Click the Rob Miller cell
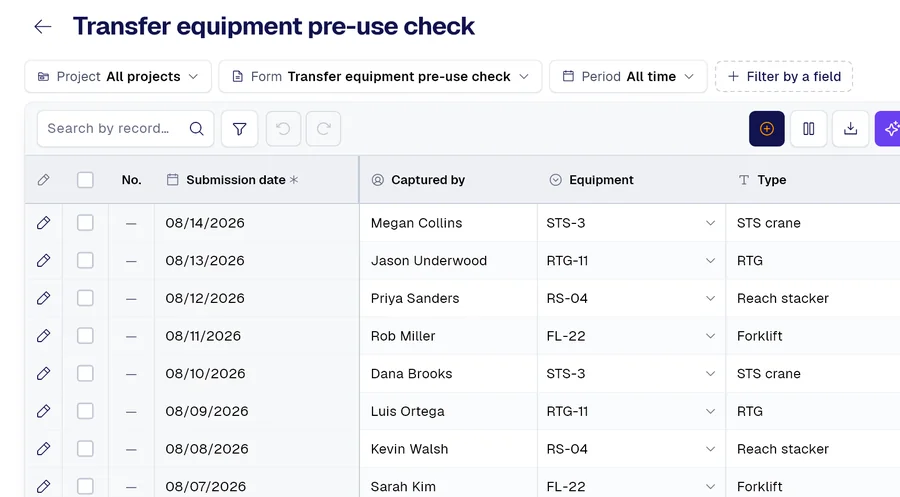Screen dimensions: 900x497 (x=448, y=336)
